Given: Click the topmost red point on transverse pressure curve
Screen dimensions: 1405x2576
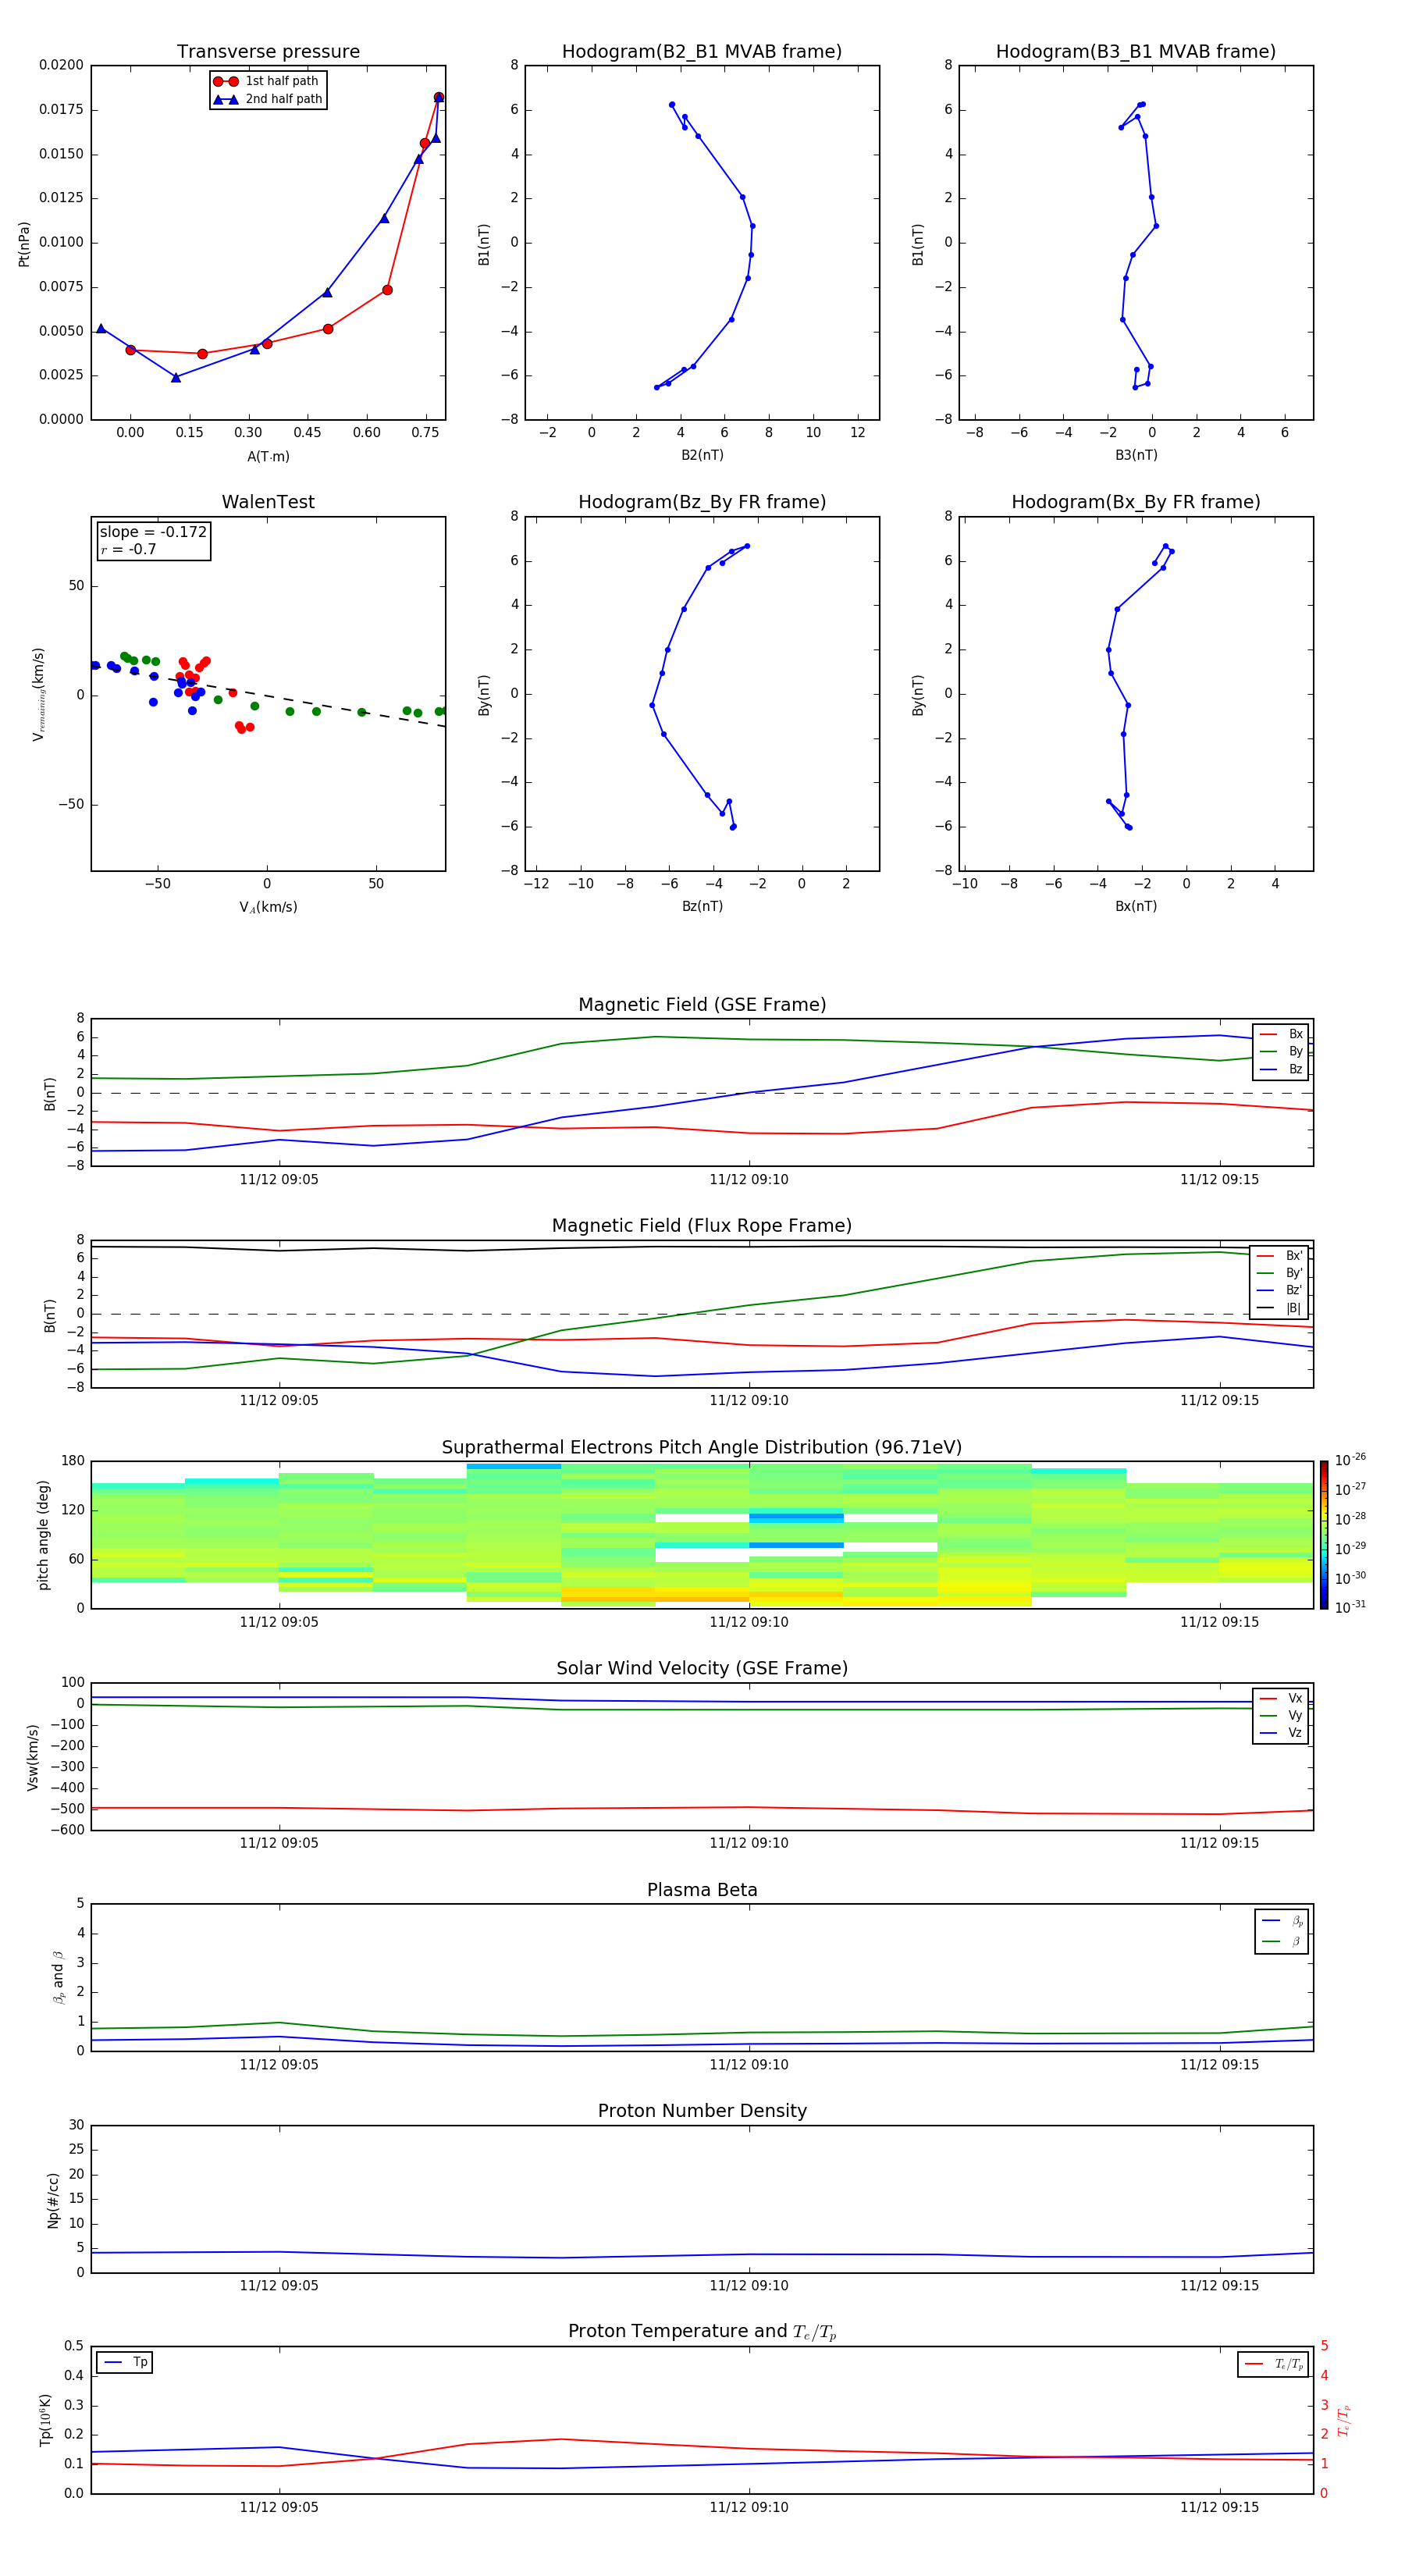Looking at the screenshot, I should pyautogui.click(x=439, y=98).
